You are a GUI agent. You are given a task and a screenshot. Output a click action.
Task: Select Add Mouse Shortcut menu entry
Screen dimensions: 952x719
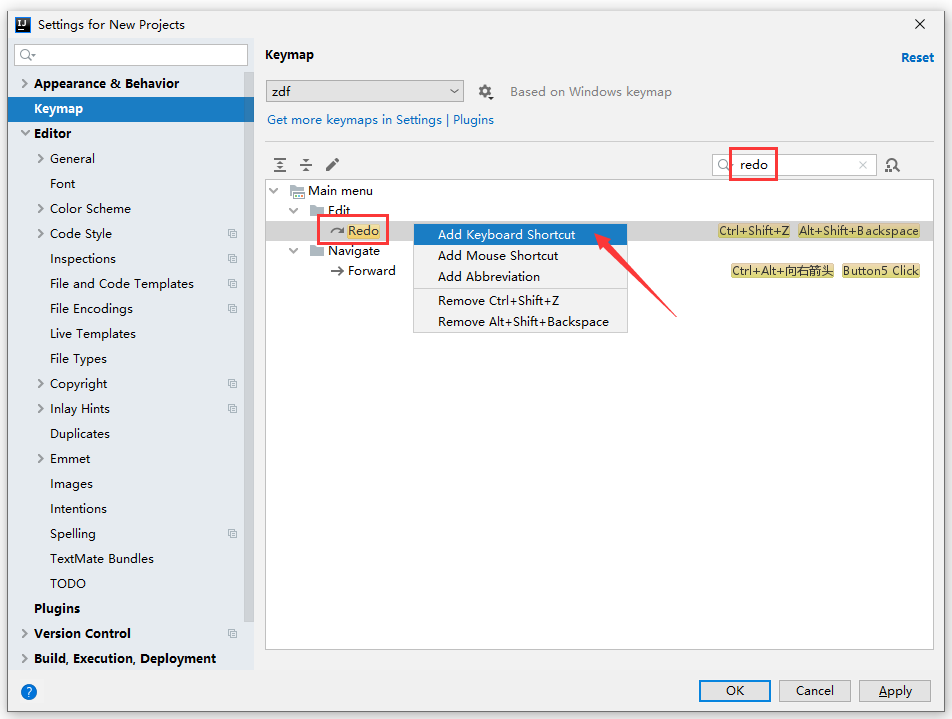pyautogui.click(x=498, y=255)
